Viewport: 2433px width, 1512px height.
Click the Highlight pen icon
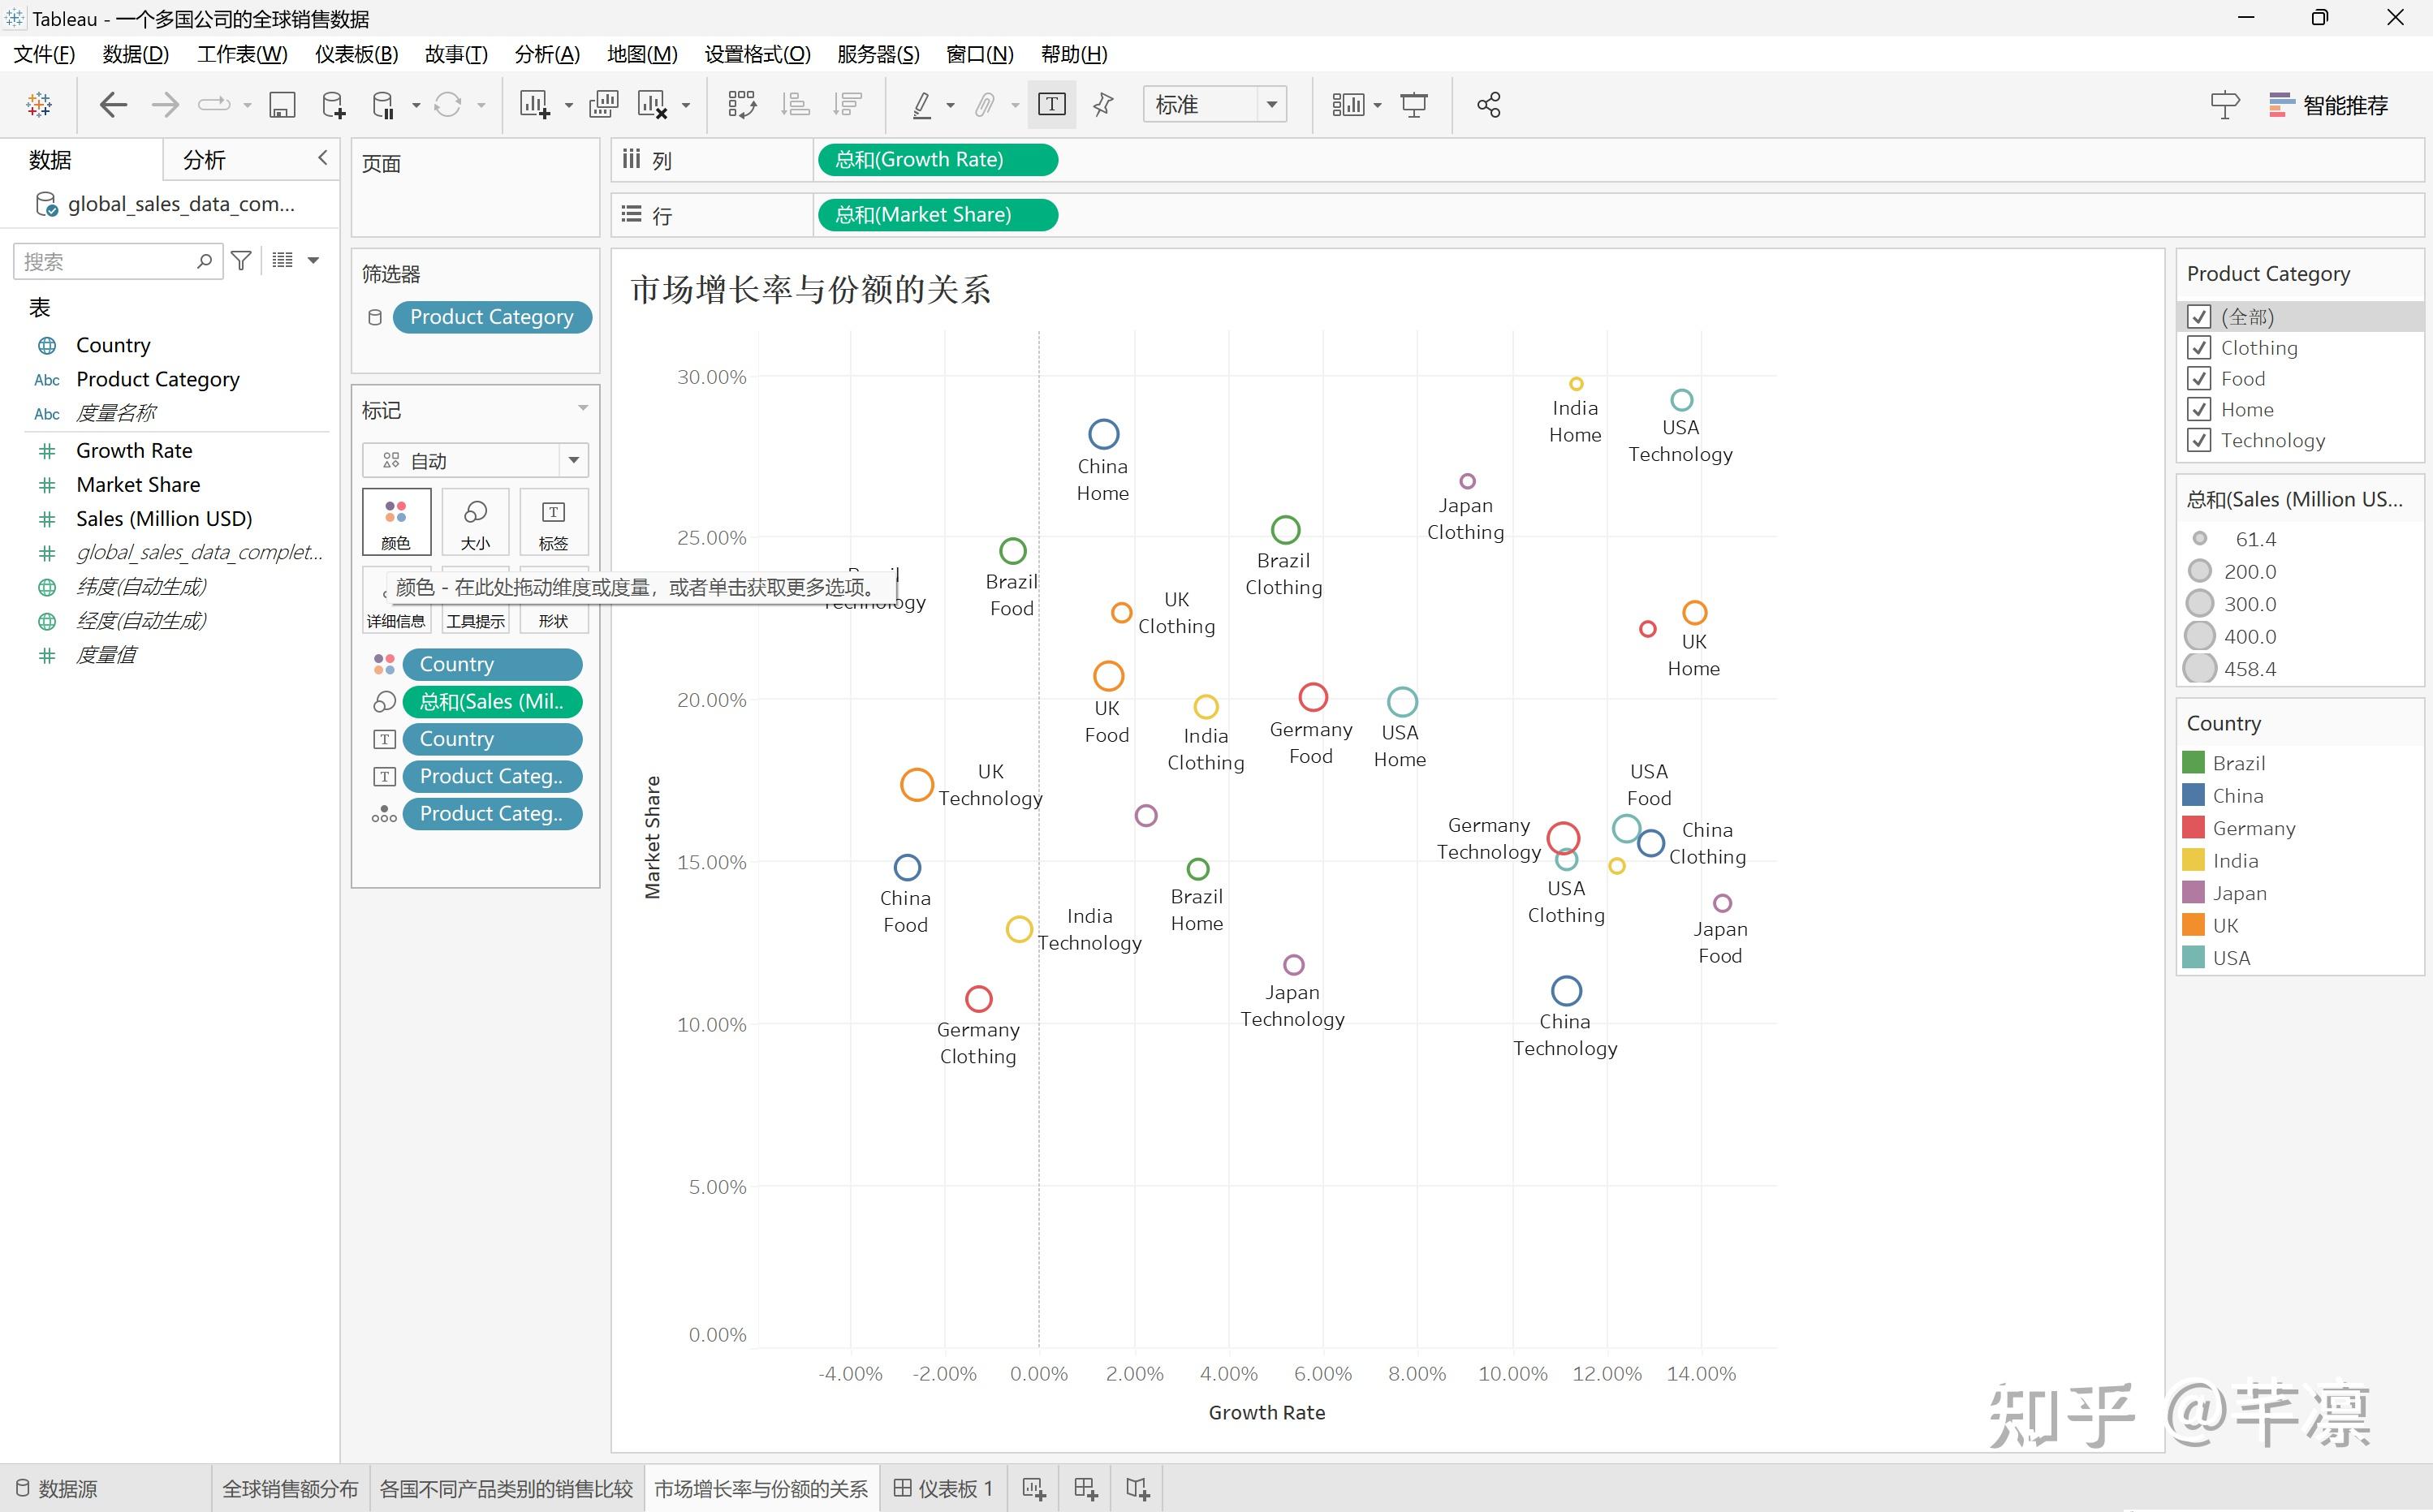[924, 104]
